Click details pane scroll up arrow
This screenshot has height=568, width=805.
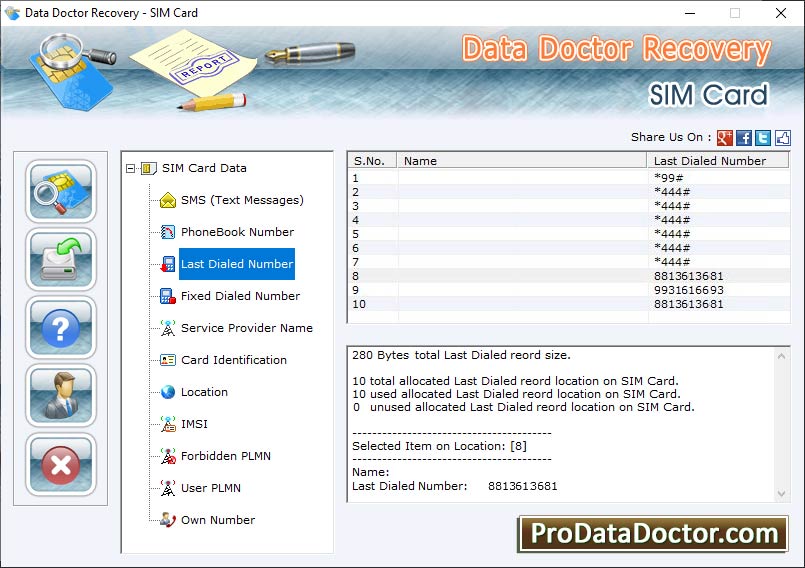coord(781,356)
